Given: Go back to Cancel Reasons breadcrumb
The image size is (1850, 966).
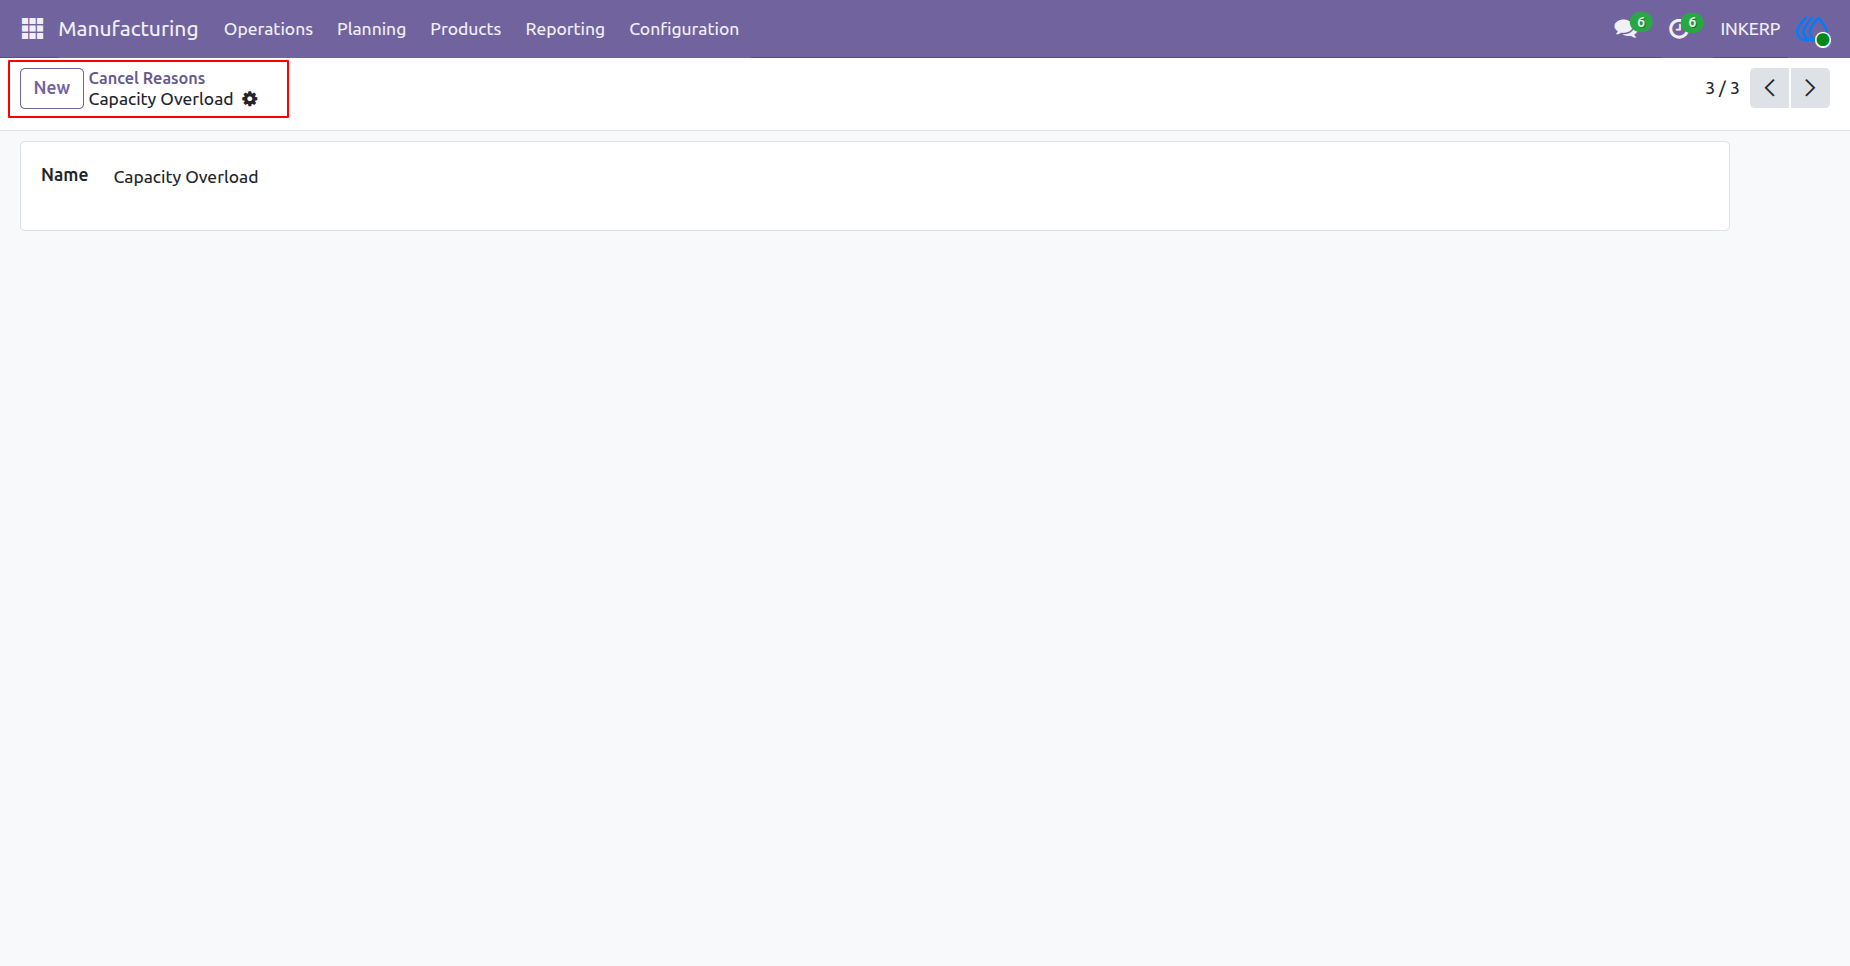Looking at the screenshot, I should [x=147, y=78].
